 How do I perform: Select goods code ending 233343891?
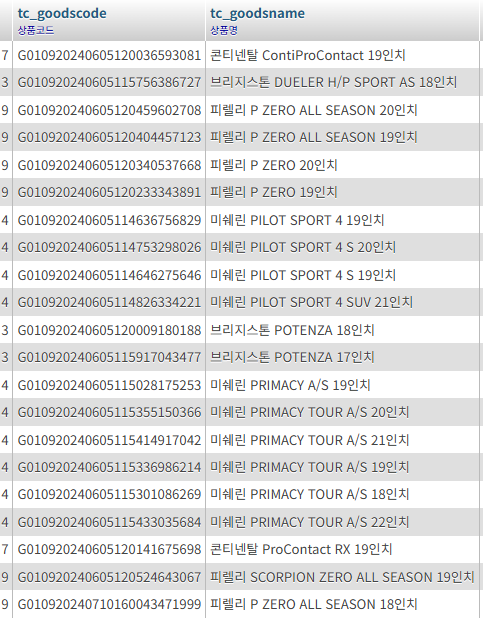pos(109,192)
